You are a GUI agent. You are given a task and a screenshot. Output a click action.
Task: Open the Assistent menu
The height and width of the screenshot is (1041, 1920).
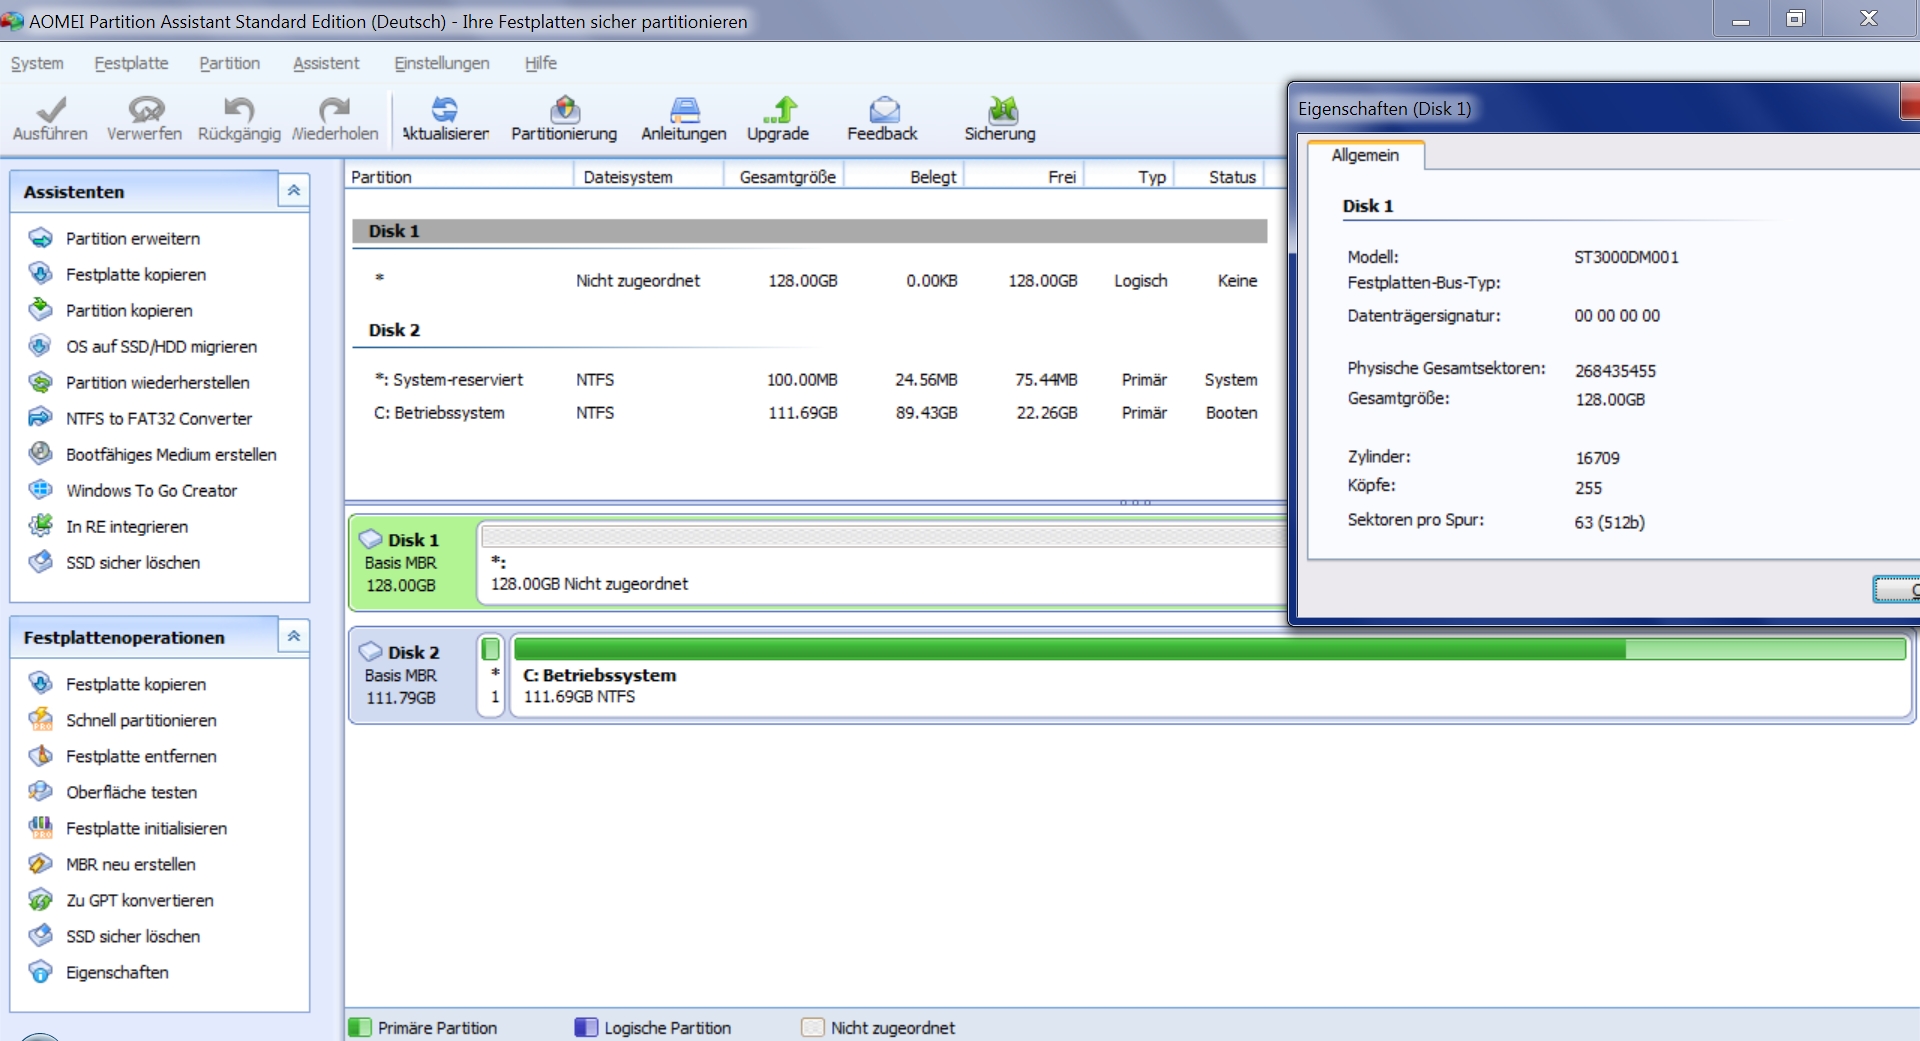(326, 63)
